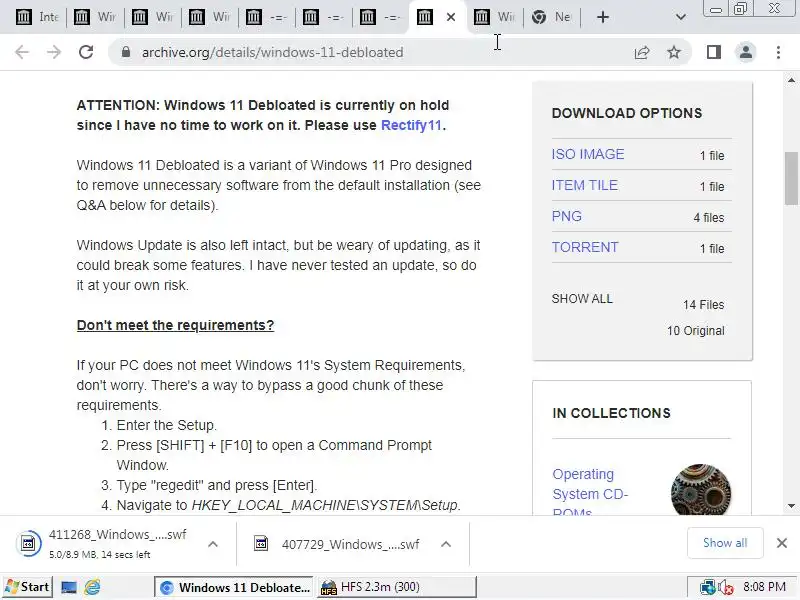Click the '4 files' count next to PNG
The height and width of the screenshot is (600, 800).
pos(709,217)
